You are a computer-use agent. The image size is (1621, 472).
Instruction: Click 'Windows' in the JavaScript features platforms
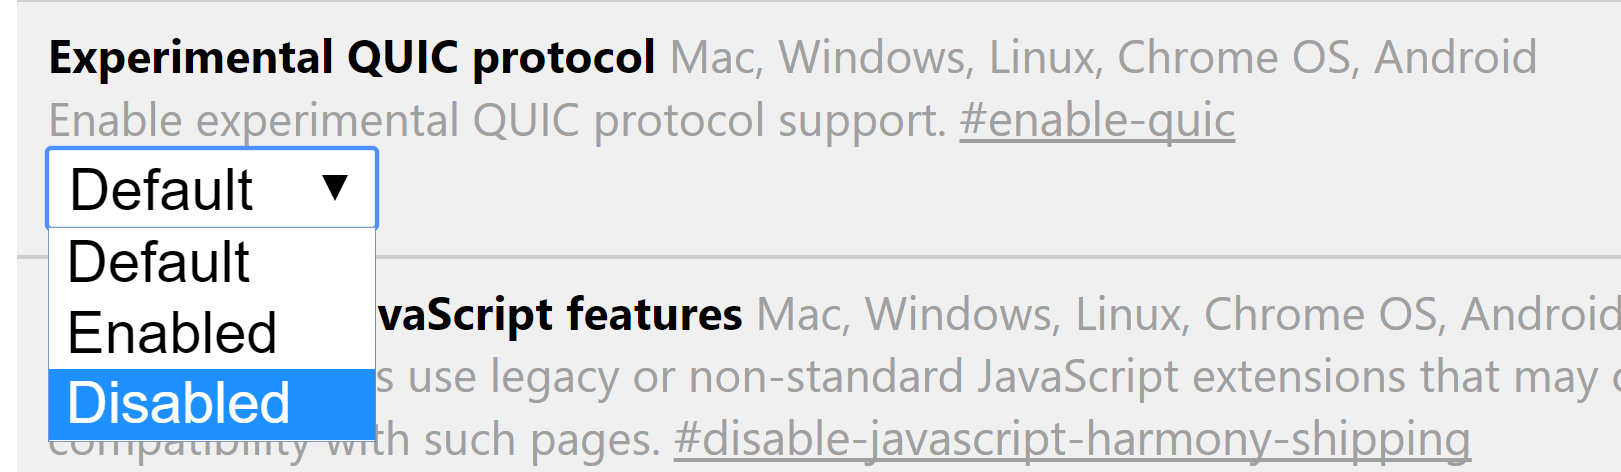pyautogui.click(x=962, y=315)
